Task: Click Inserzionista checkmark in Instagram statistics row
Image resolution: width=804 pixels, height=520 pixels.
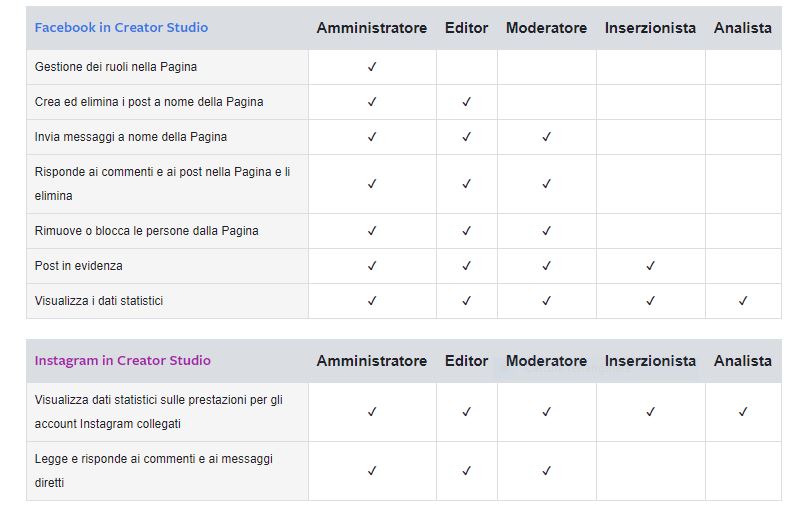Action: click(650, 411)
